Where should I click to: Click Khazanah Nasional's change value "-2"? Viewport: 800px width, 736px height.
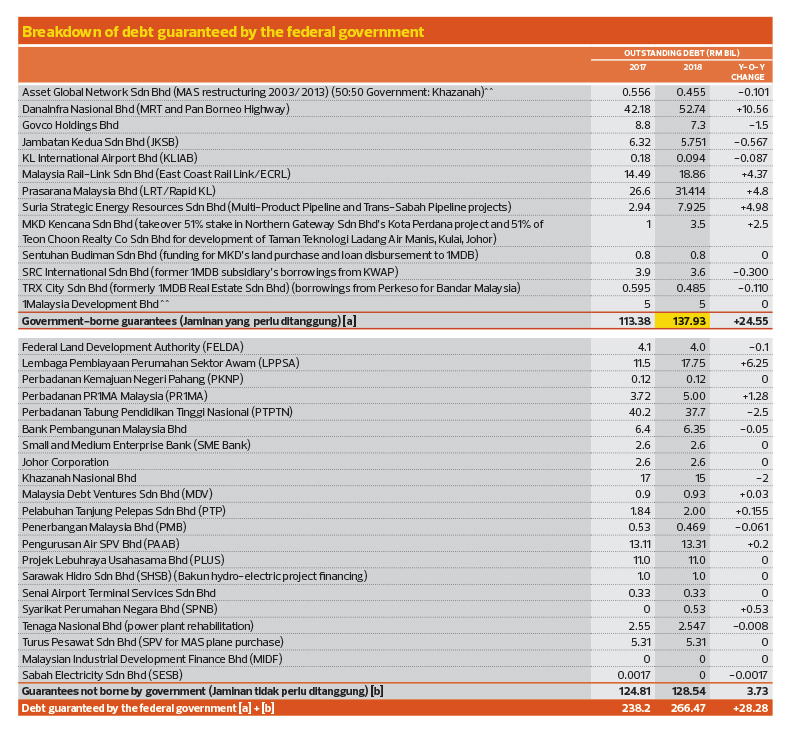[761, 478]
